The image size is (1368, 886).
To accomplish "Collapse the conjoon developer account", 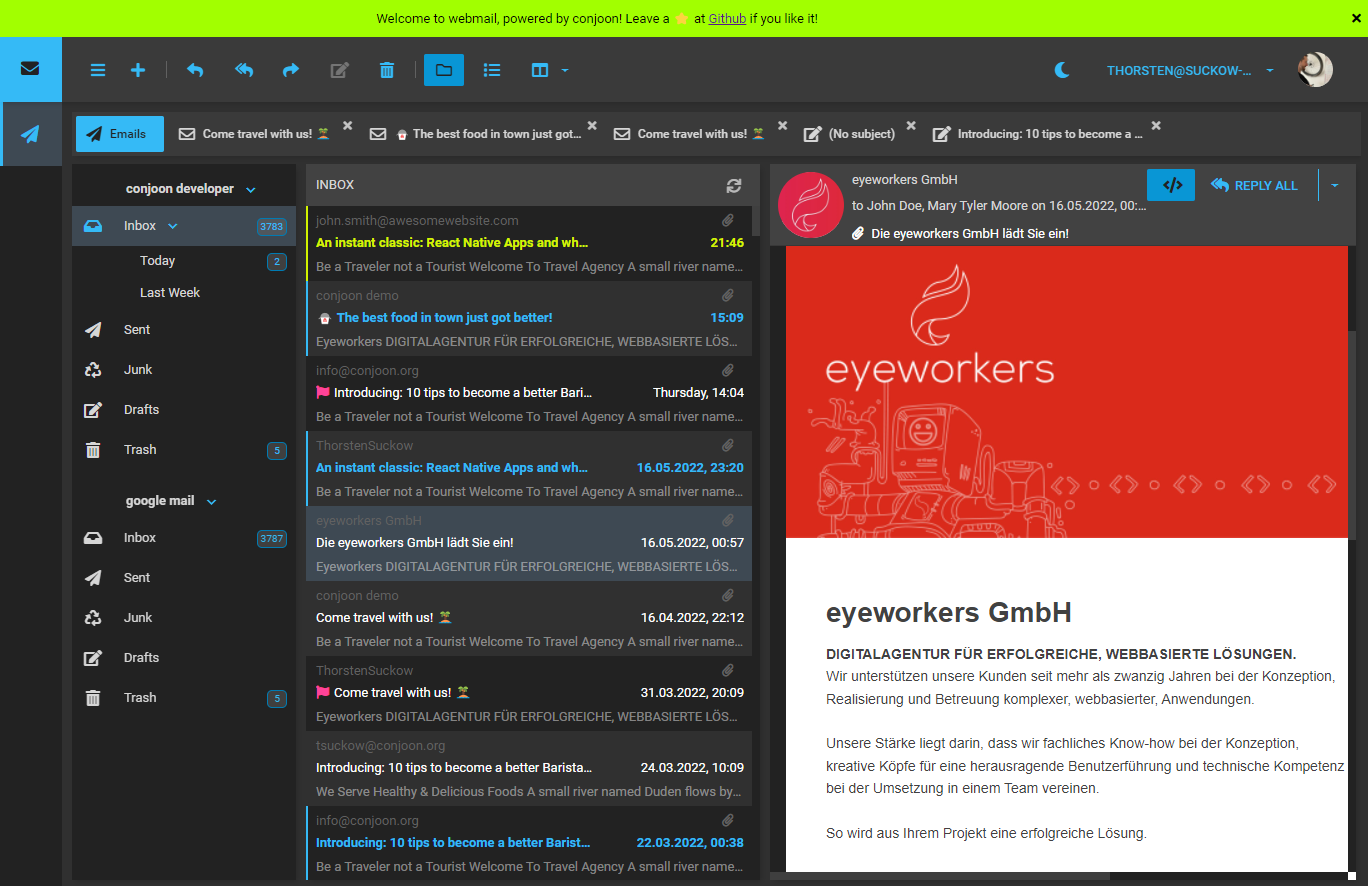I will click(251, 190).
